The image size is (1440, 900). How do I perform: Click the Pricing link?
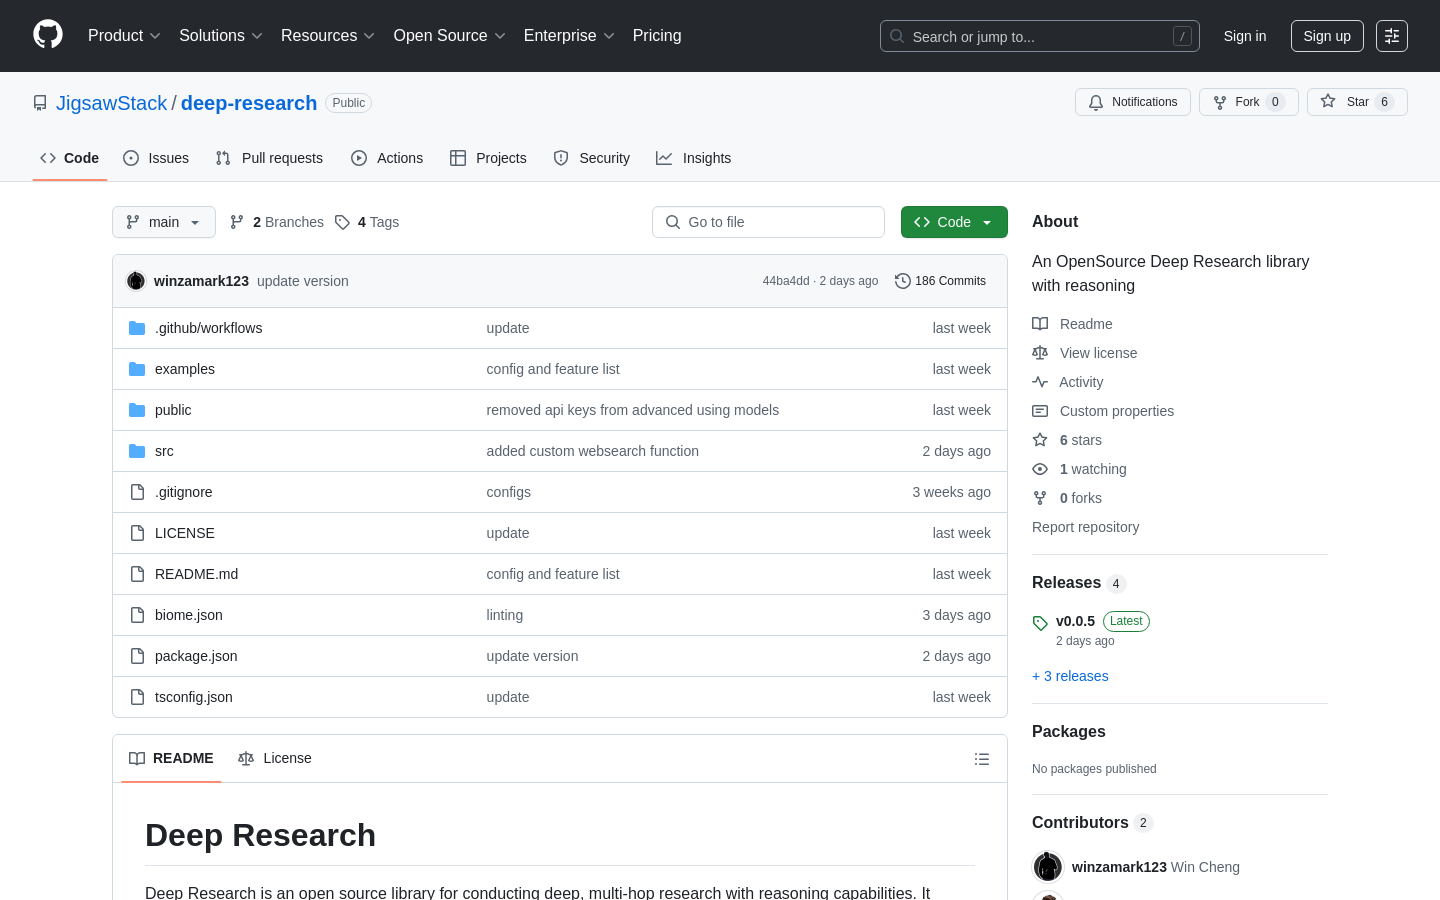[x=657, y=36]
